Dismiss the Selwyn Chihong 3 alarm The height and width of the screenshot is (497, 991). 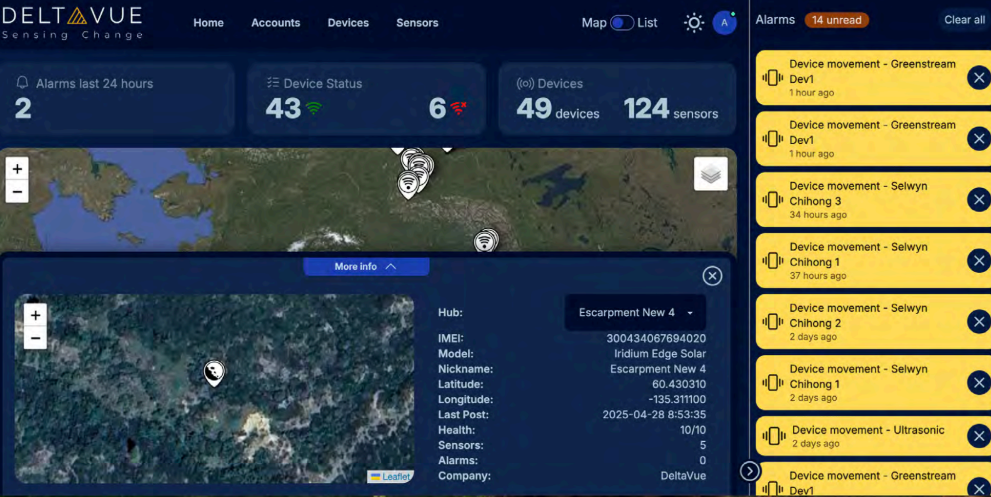point(978,199)
